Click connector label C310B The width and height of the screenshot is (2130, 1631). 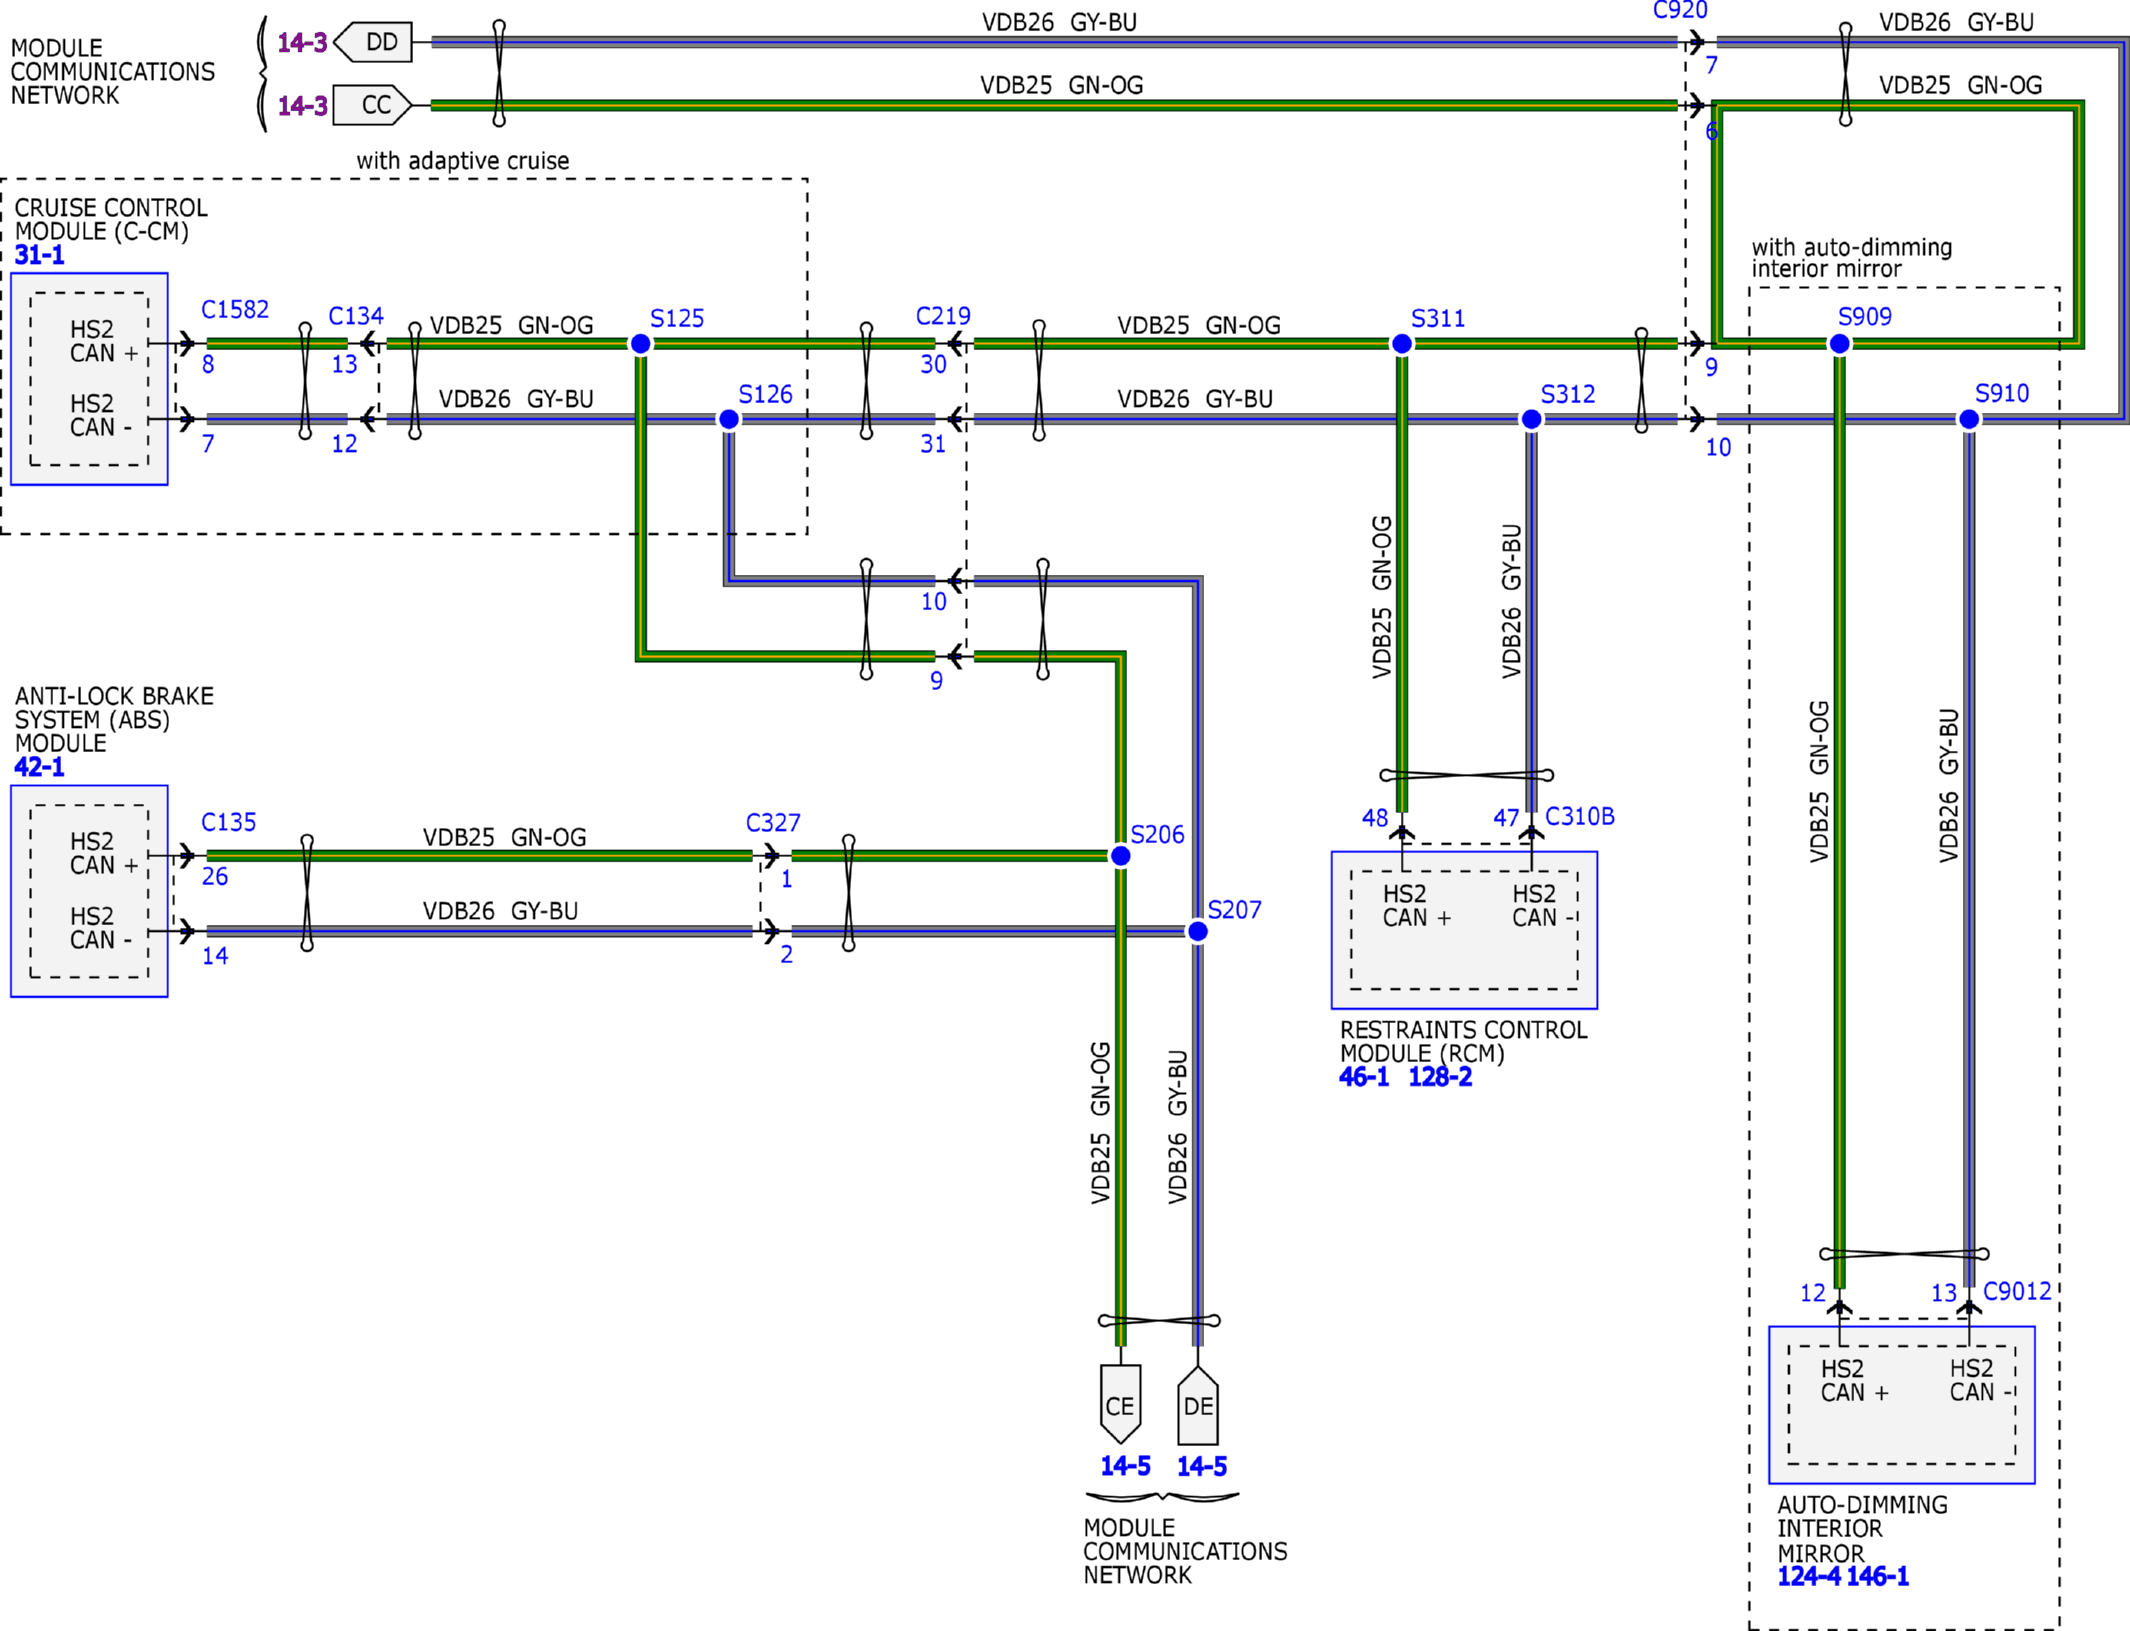(1580, 817)
